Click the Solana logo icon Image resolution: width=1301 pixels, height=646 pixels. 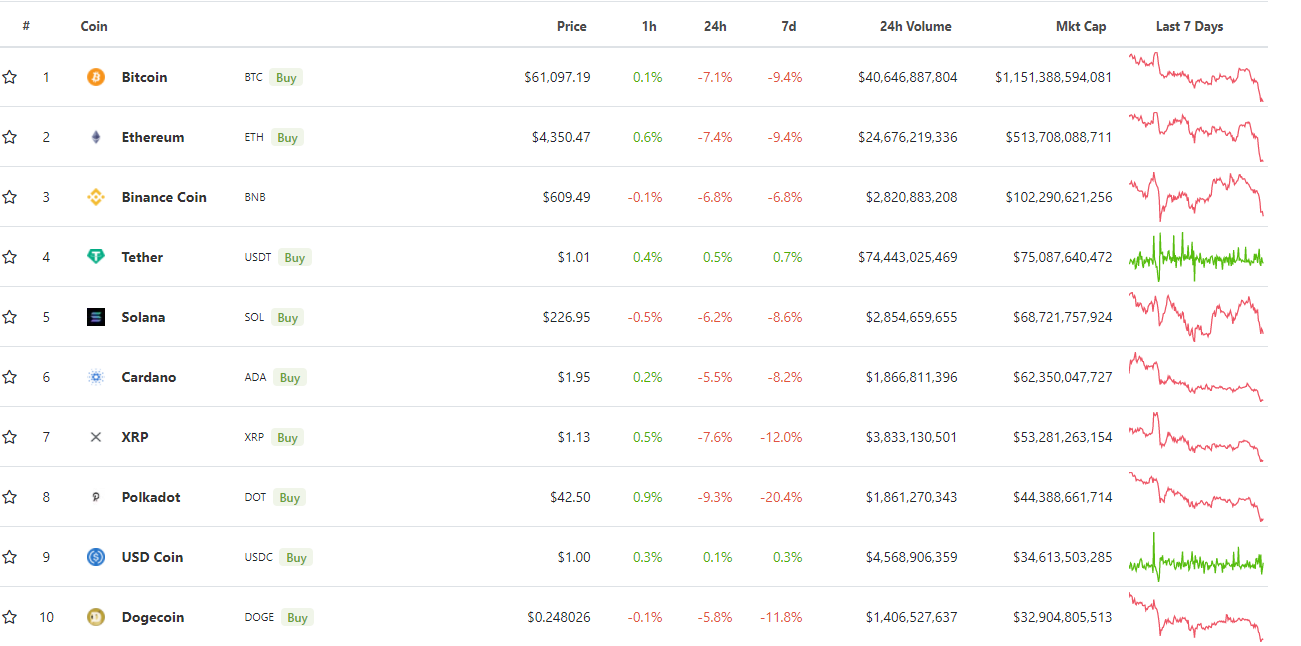pos(96,317)
